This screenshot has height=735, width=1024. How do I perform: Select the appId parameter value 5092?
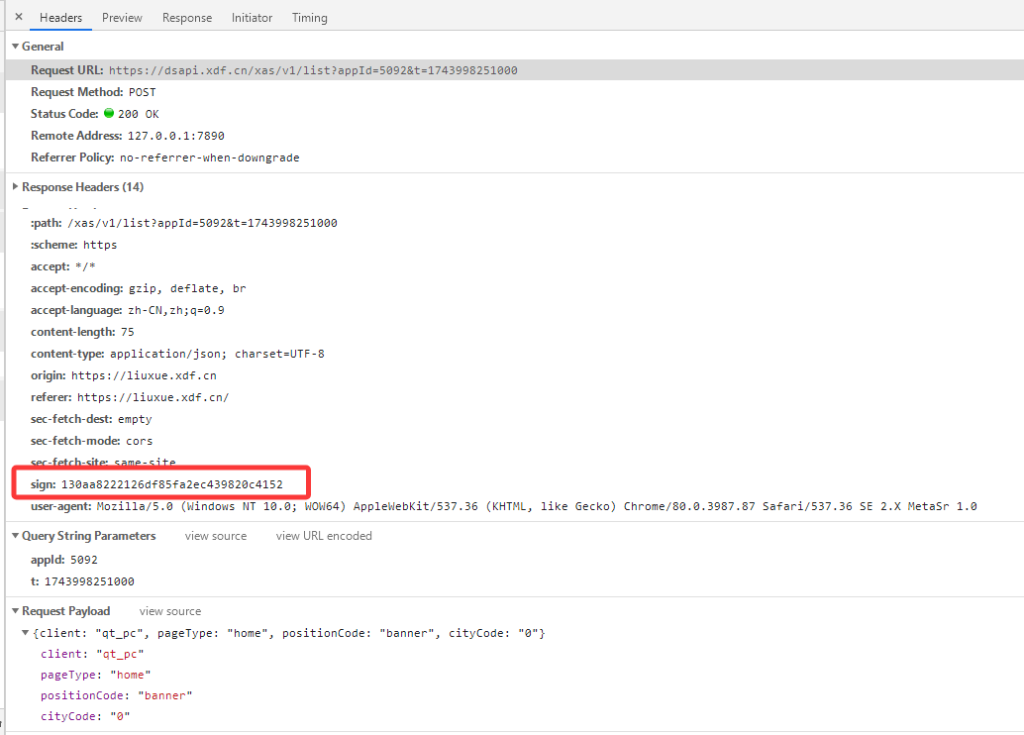click(84, 560)
